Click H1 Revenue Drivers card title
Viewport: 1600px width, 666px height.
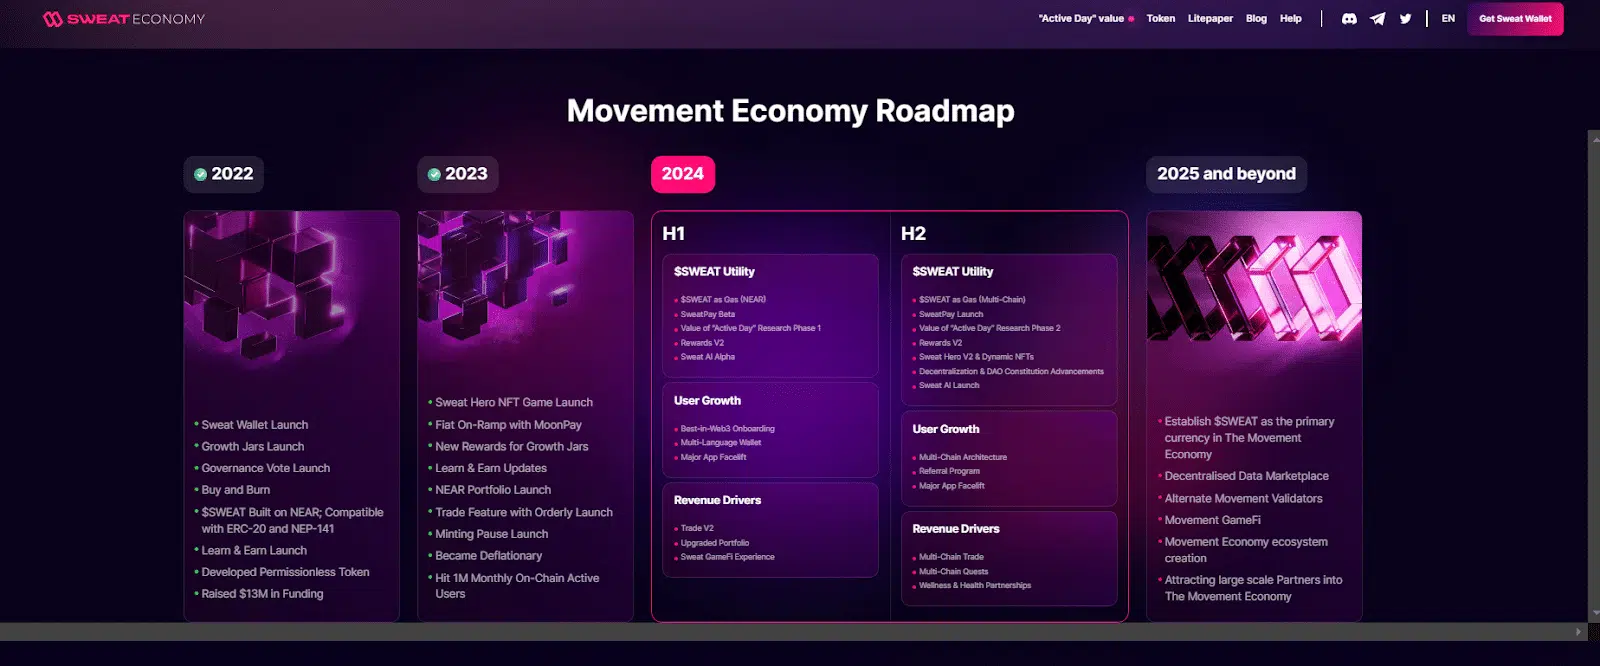pyautogui.click(x=717, y=500)
